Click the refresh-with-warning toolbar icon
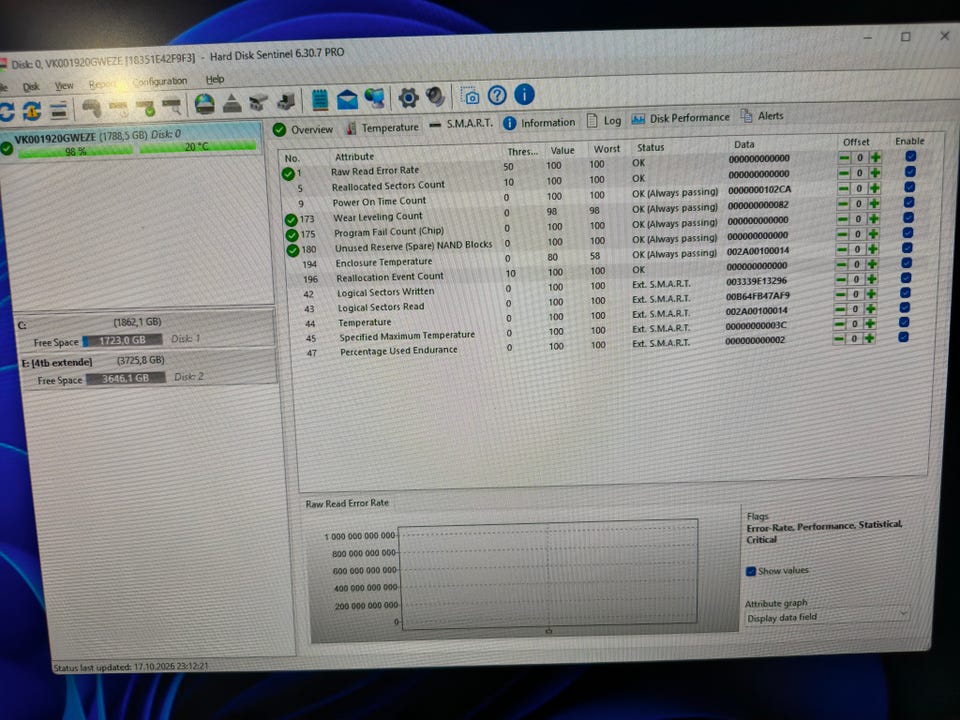This screenshot has width=960, height=720. point(32,111)
